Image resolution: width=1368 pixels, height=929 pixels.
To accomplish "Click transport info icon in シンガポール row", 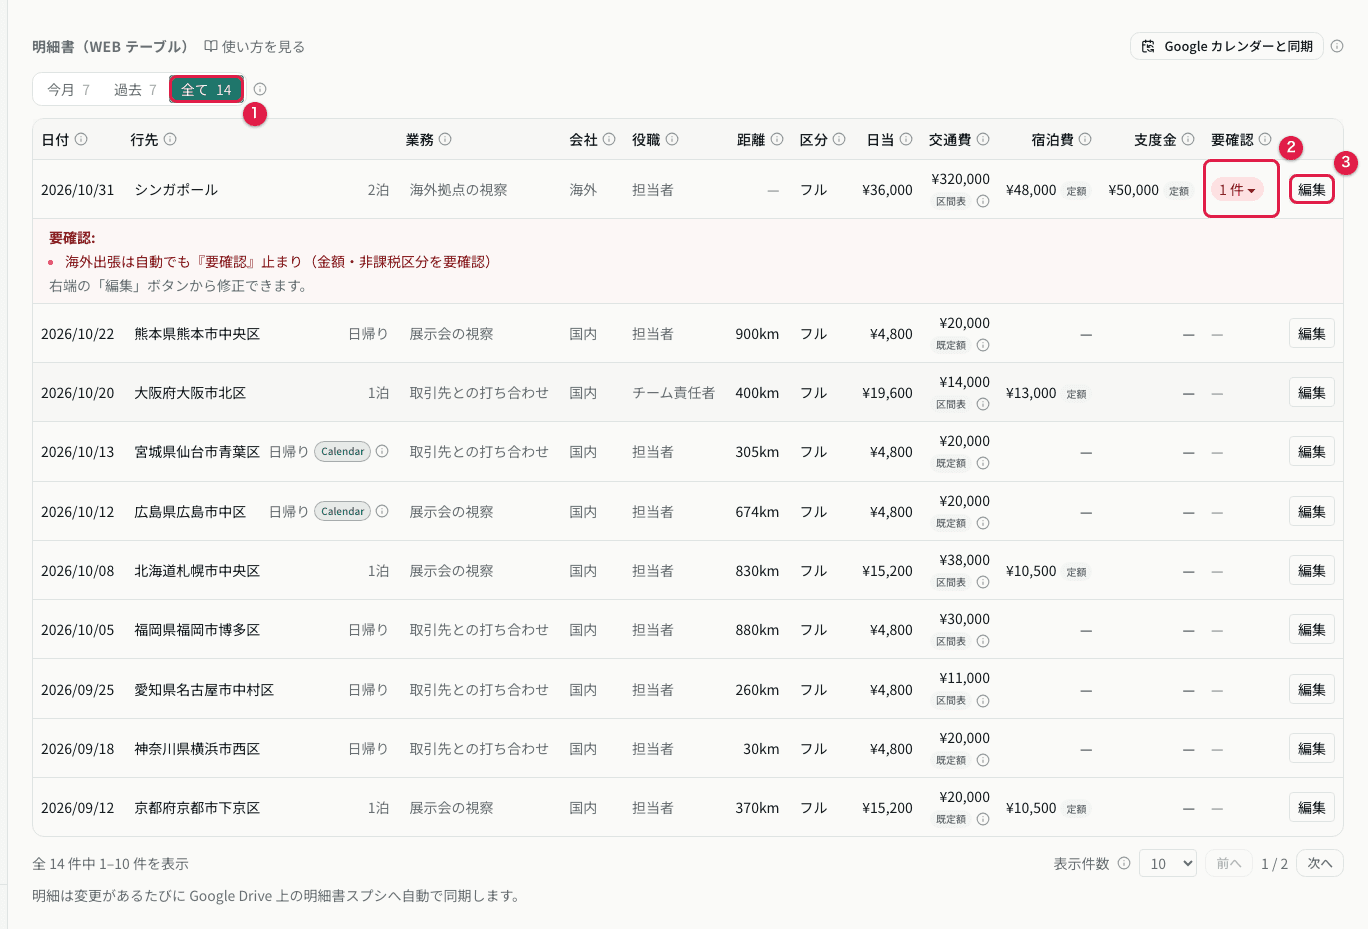I will [983, 202].
